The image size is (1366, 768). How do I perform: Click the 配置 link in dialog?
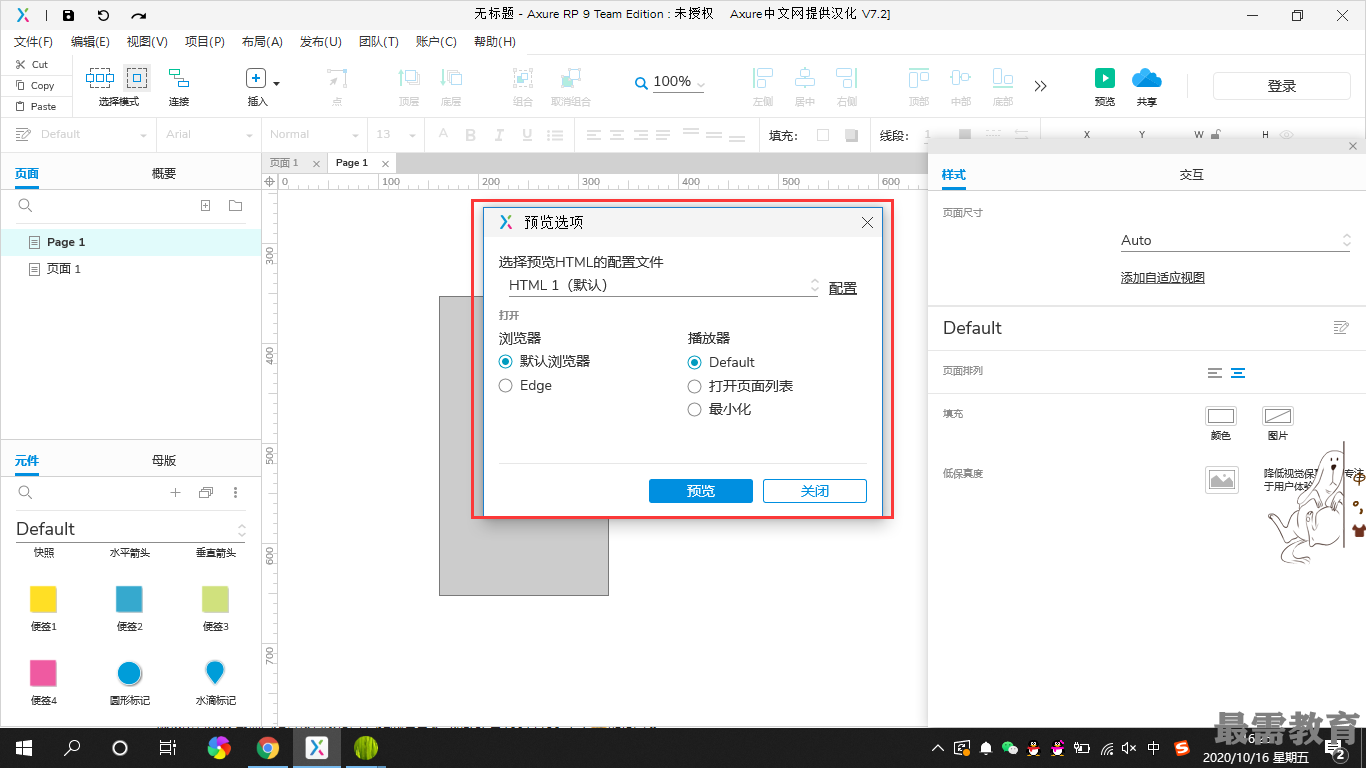pos(843,288)
